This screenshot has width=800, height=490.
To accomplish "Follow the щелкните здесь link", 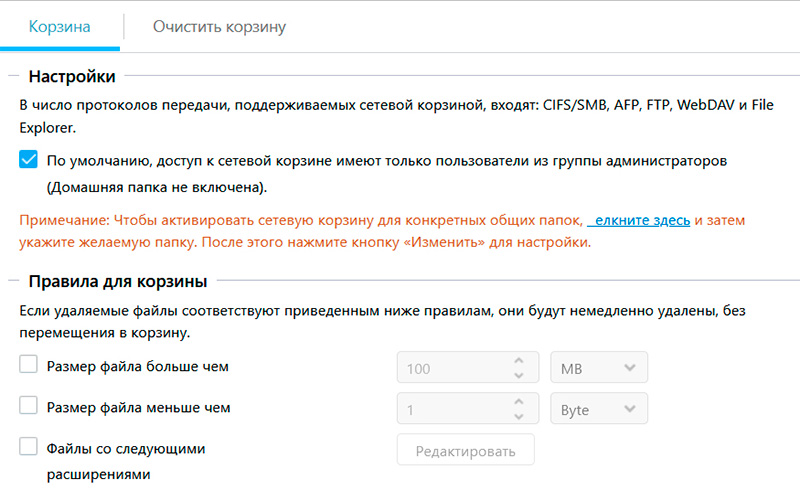I will pos(639,219).
